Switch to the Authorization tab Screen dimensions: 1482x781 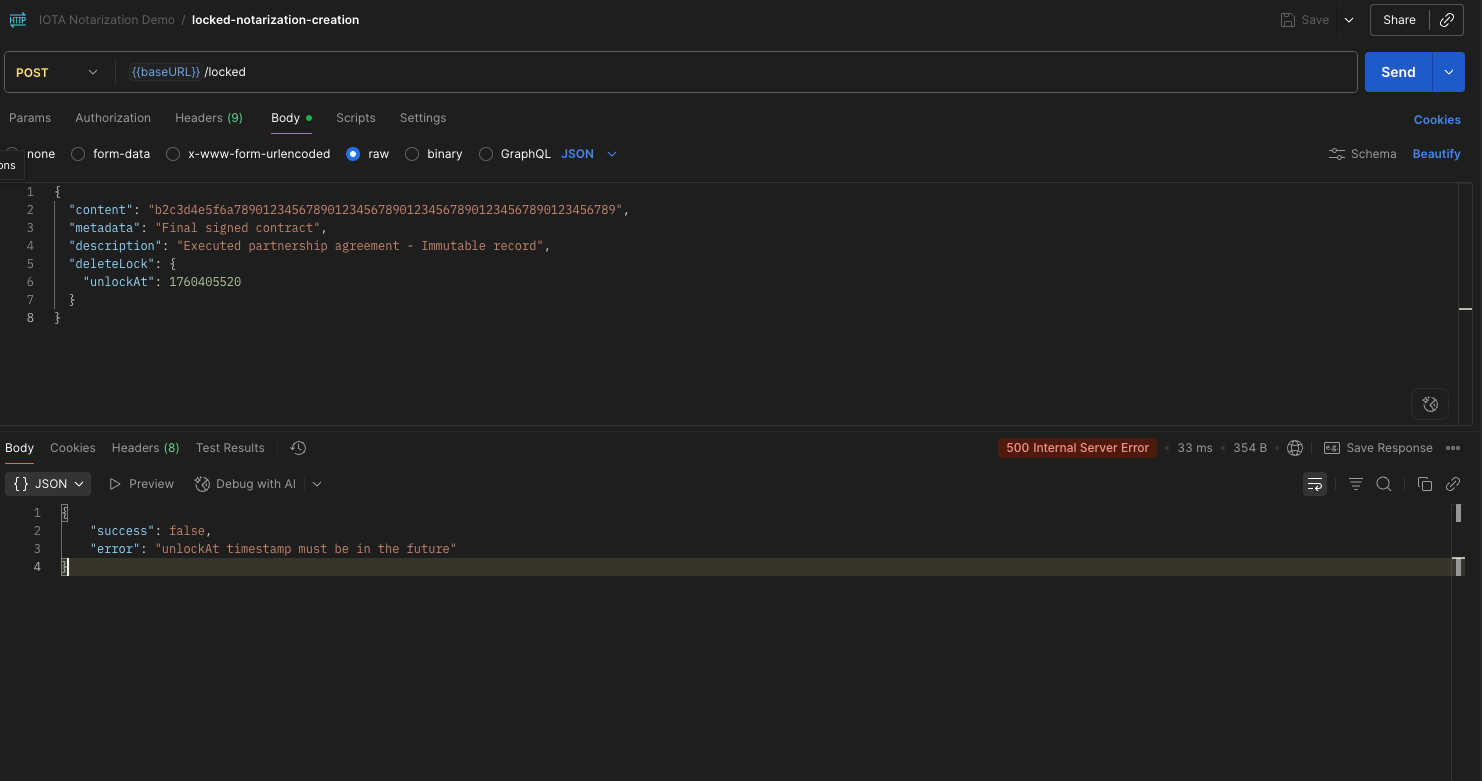tap(112, 117)
